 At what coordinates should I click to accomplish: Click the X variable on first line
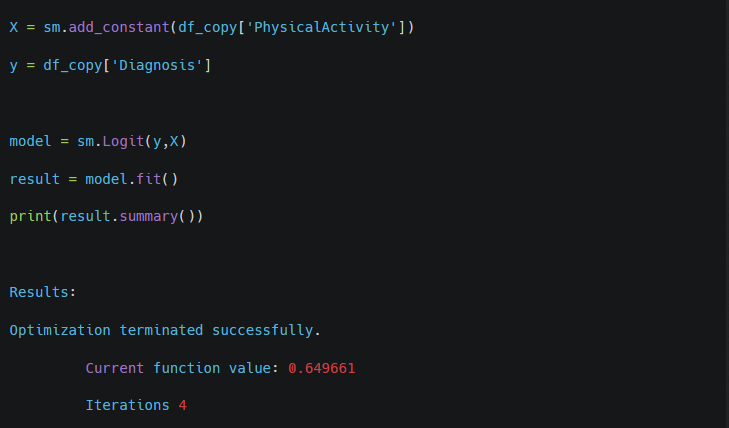coord(13,27)
